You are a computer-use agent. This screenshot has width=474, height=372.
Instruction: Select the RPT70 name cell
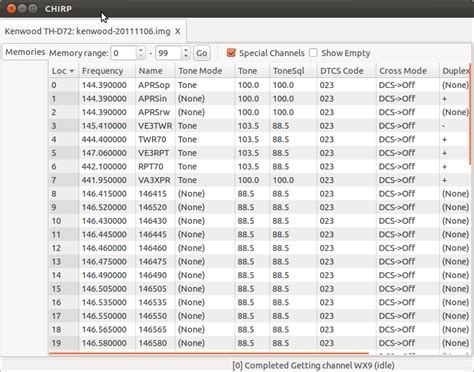[x=155, y=167]
